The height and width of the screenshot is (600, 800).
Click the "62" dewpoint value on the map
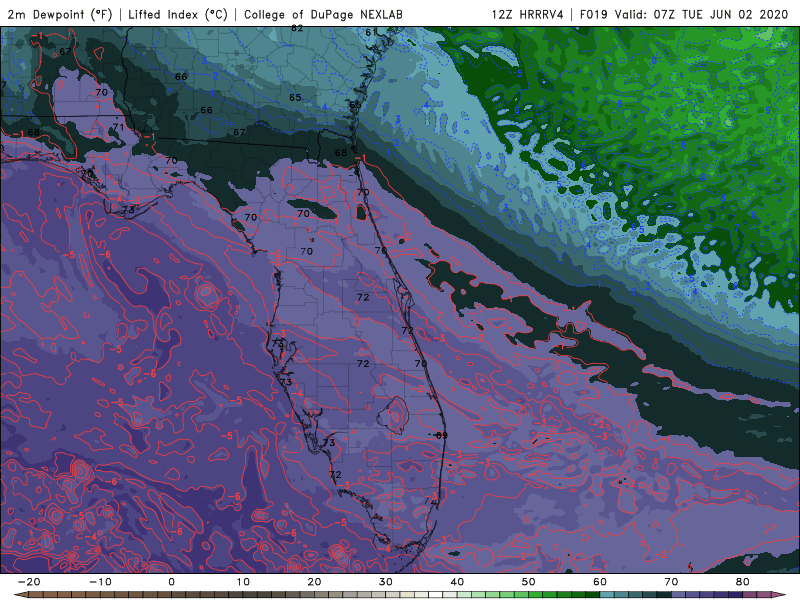[x=297, y=29]
